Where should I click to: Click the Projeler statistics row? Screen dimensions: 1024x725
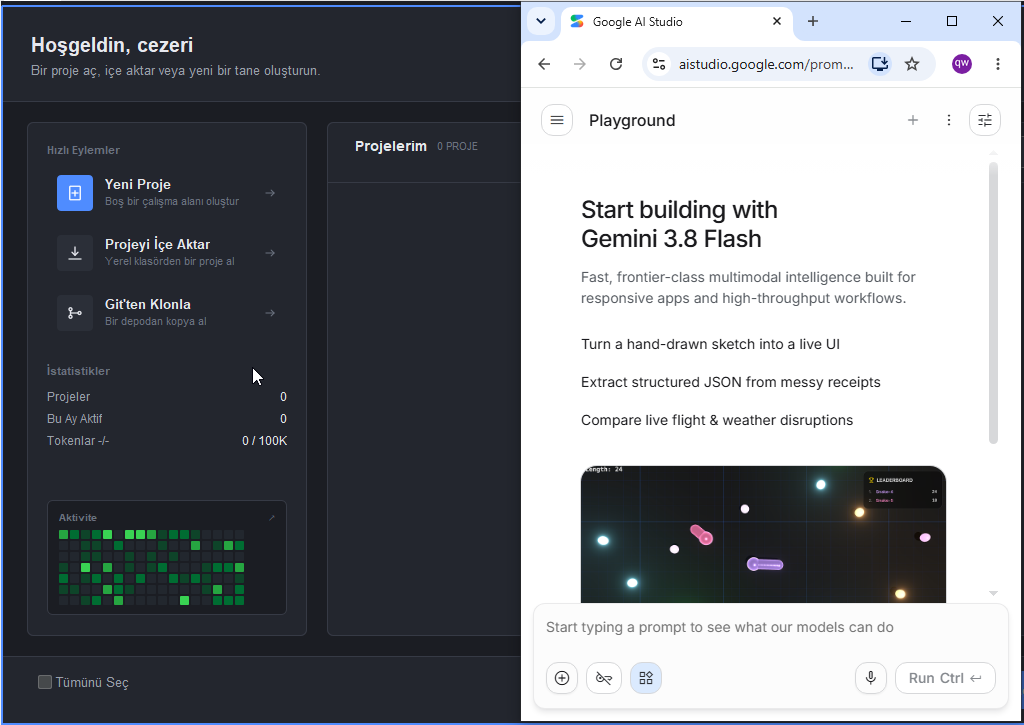click(167, 396)
